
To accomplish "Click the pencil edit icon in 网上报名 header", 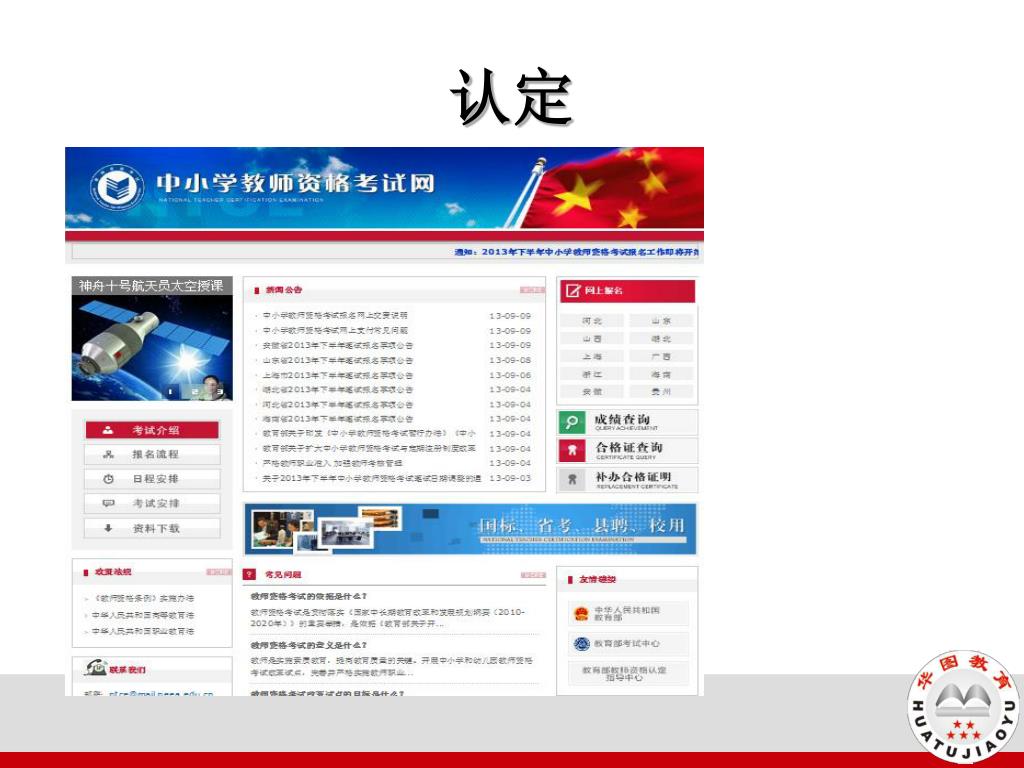I will click(x=573, y=291).
